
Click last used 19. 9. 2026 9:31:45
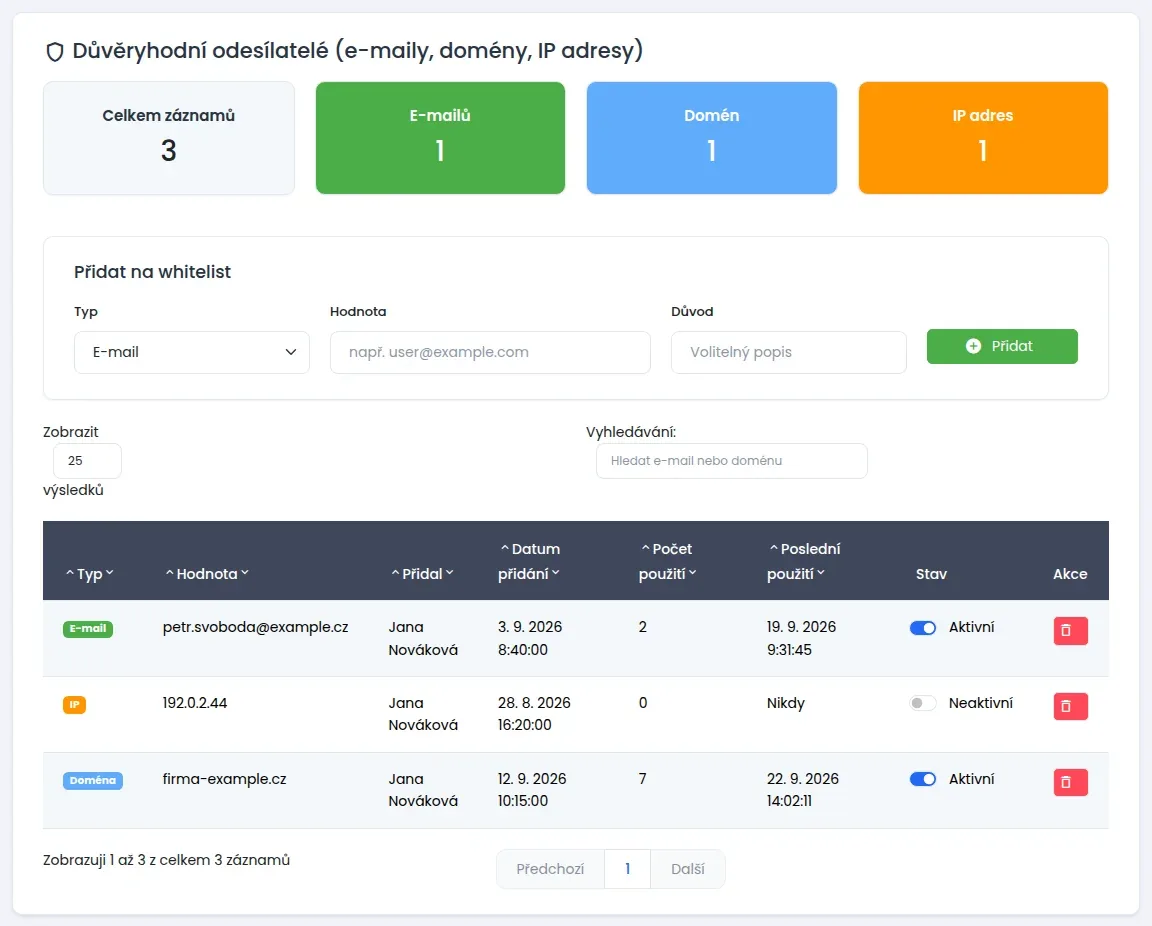pos(802,639)
